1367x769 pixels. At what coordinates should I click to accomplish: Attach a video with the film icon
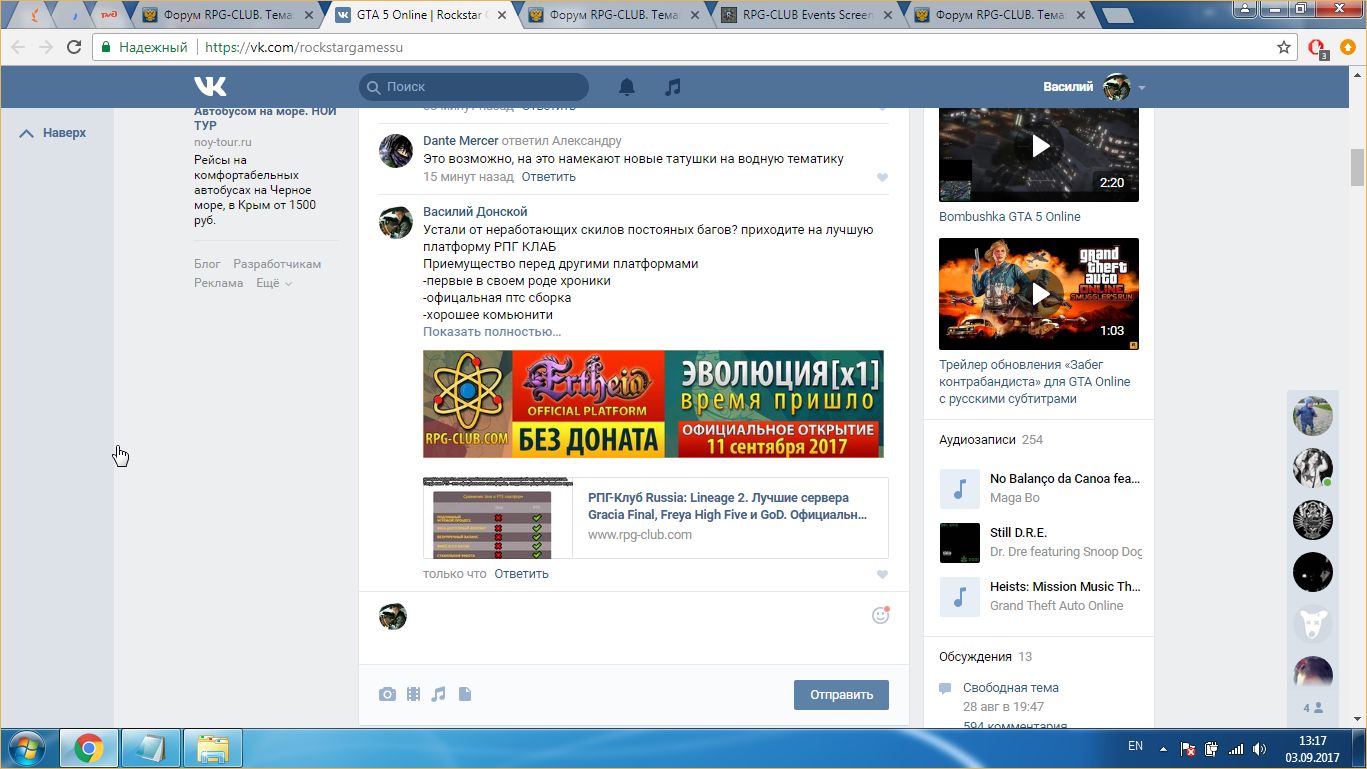pyautogui.click(x=413, y=694)
